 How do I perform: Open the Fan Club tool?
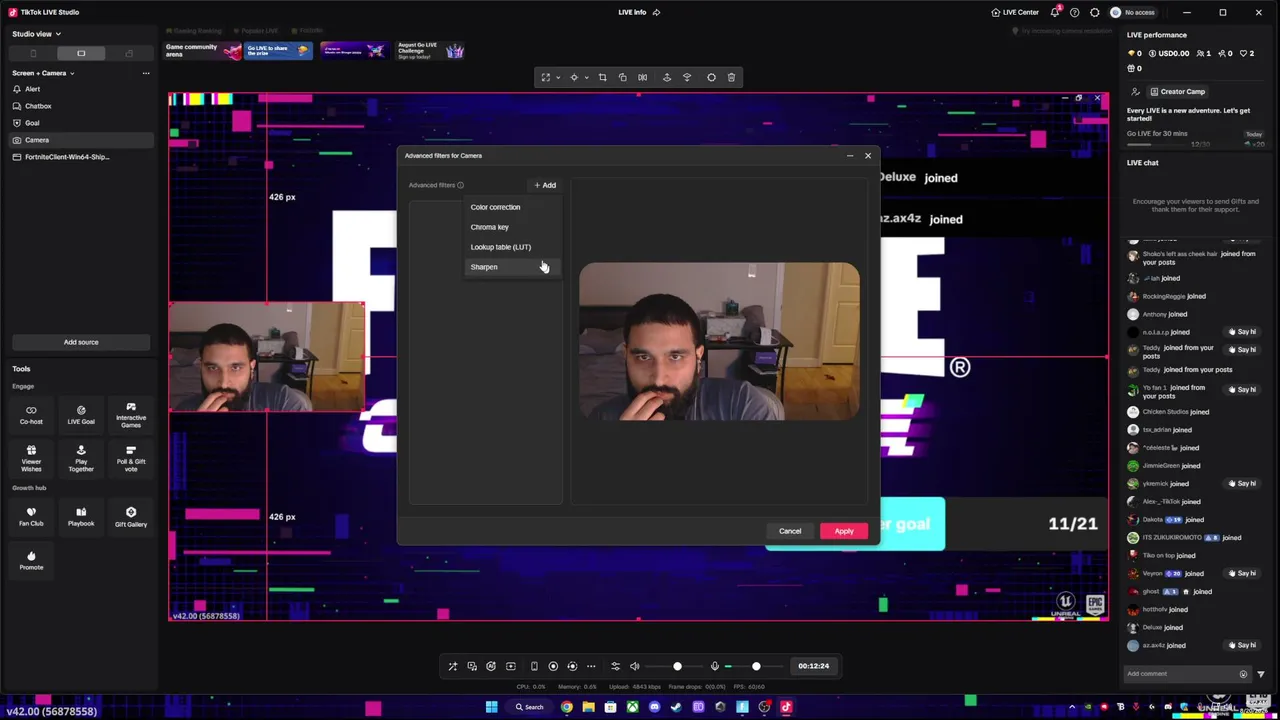point(31,517)
